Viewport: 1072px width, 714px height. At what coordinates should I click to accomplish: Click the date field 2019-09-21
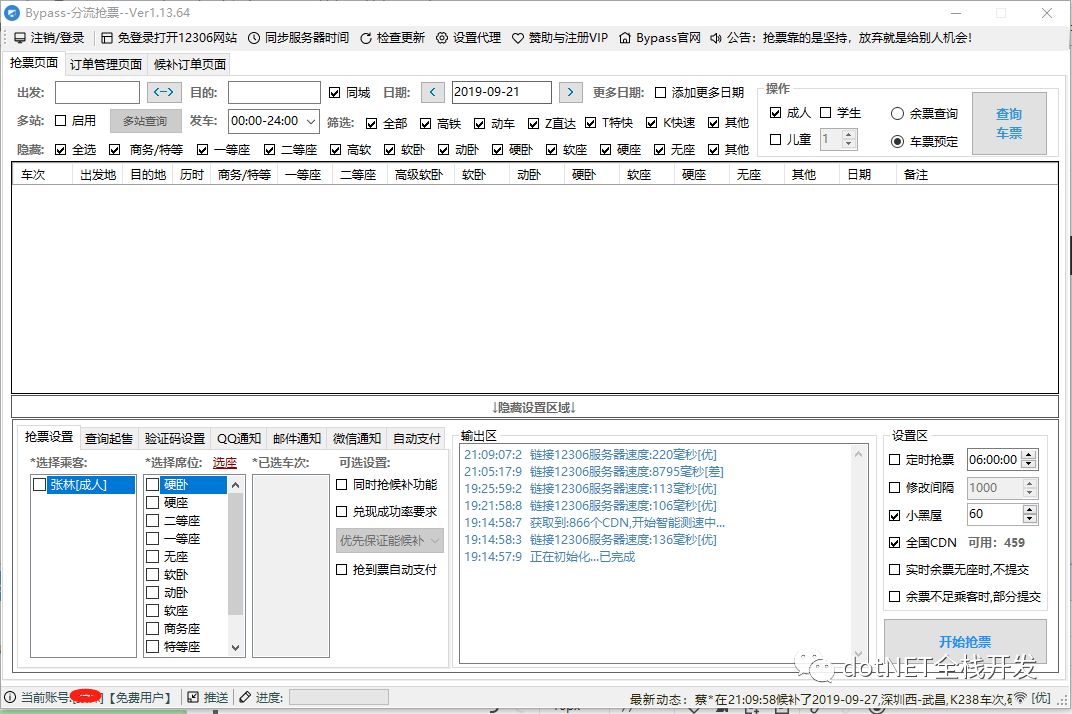(502, 92)
